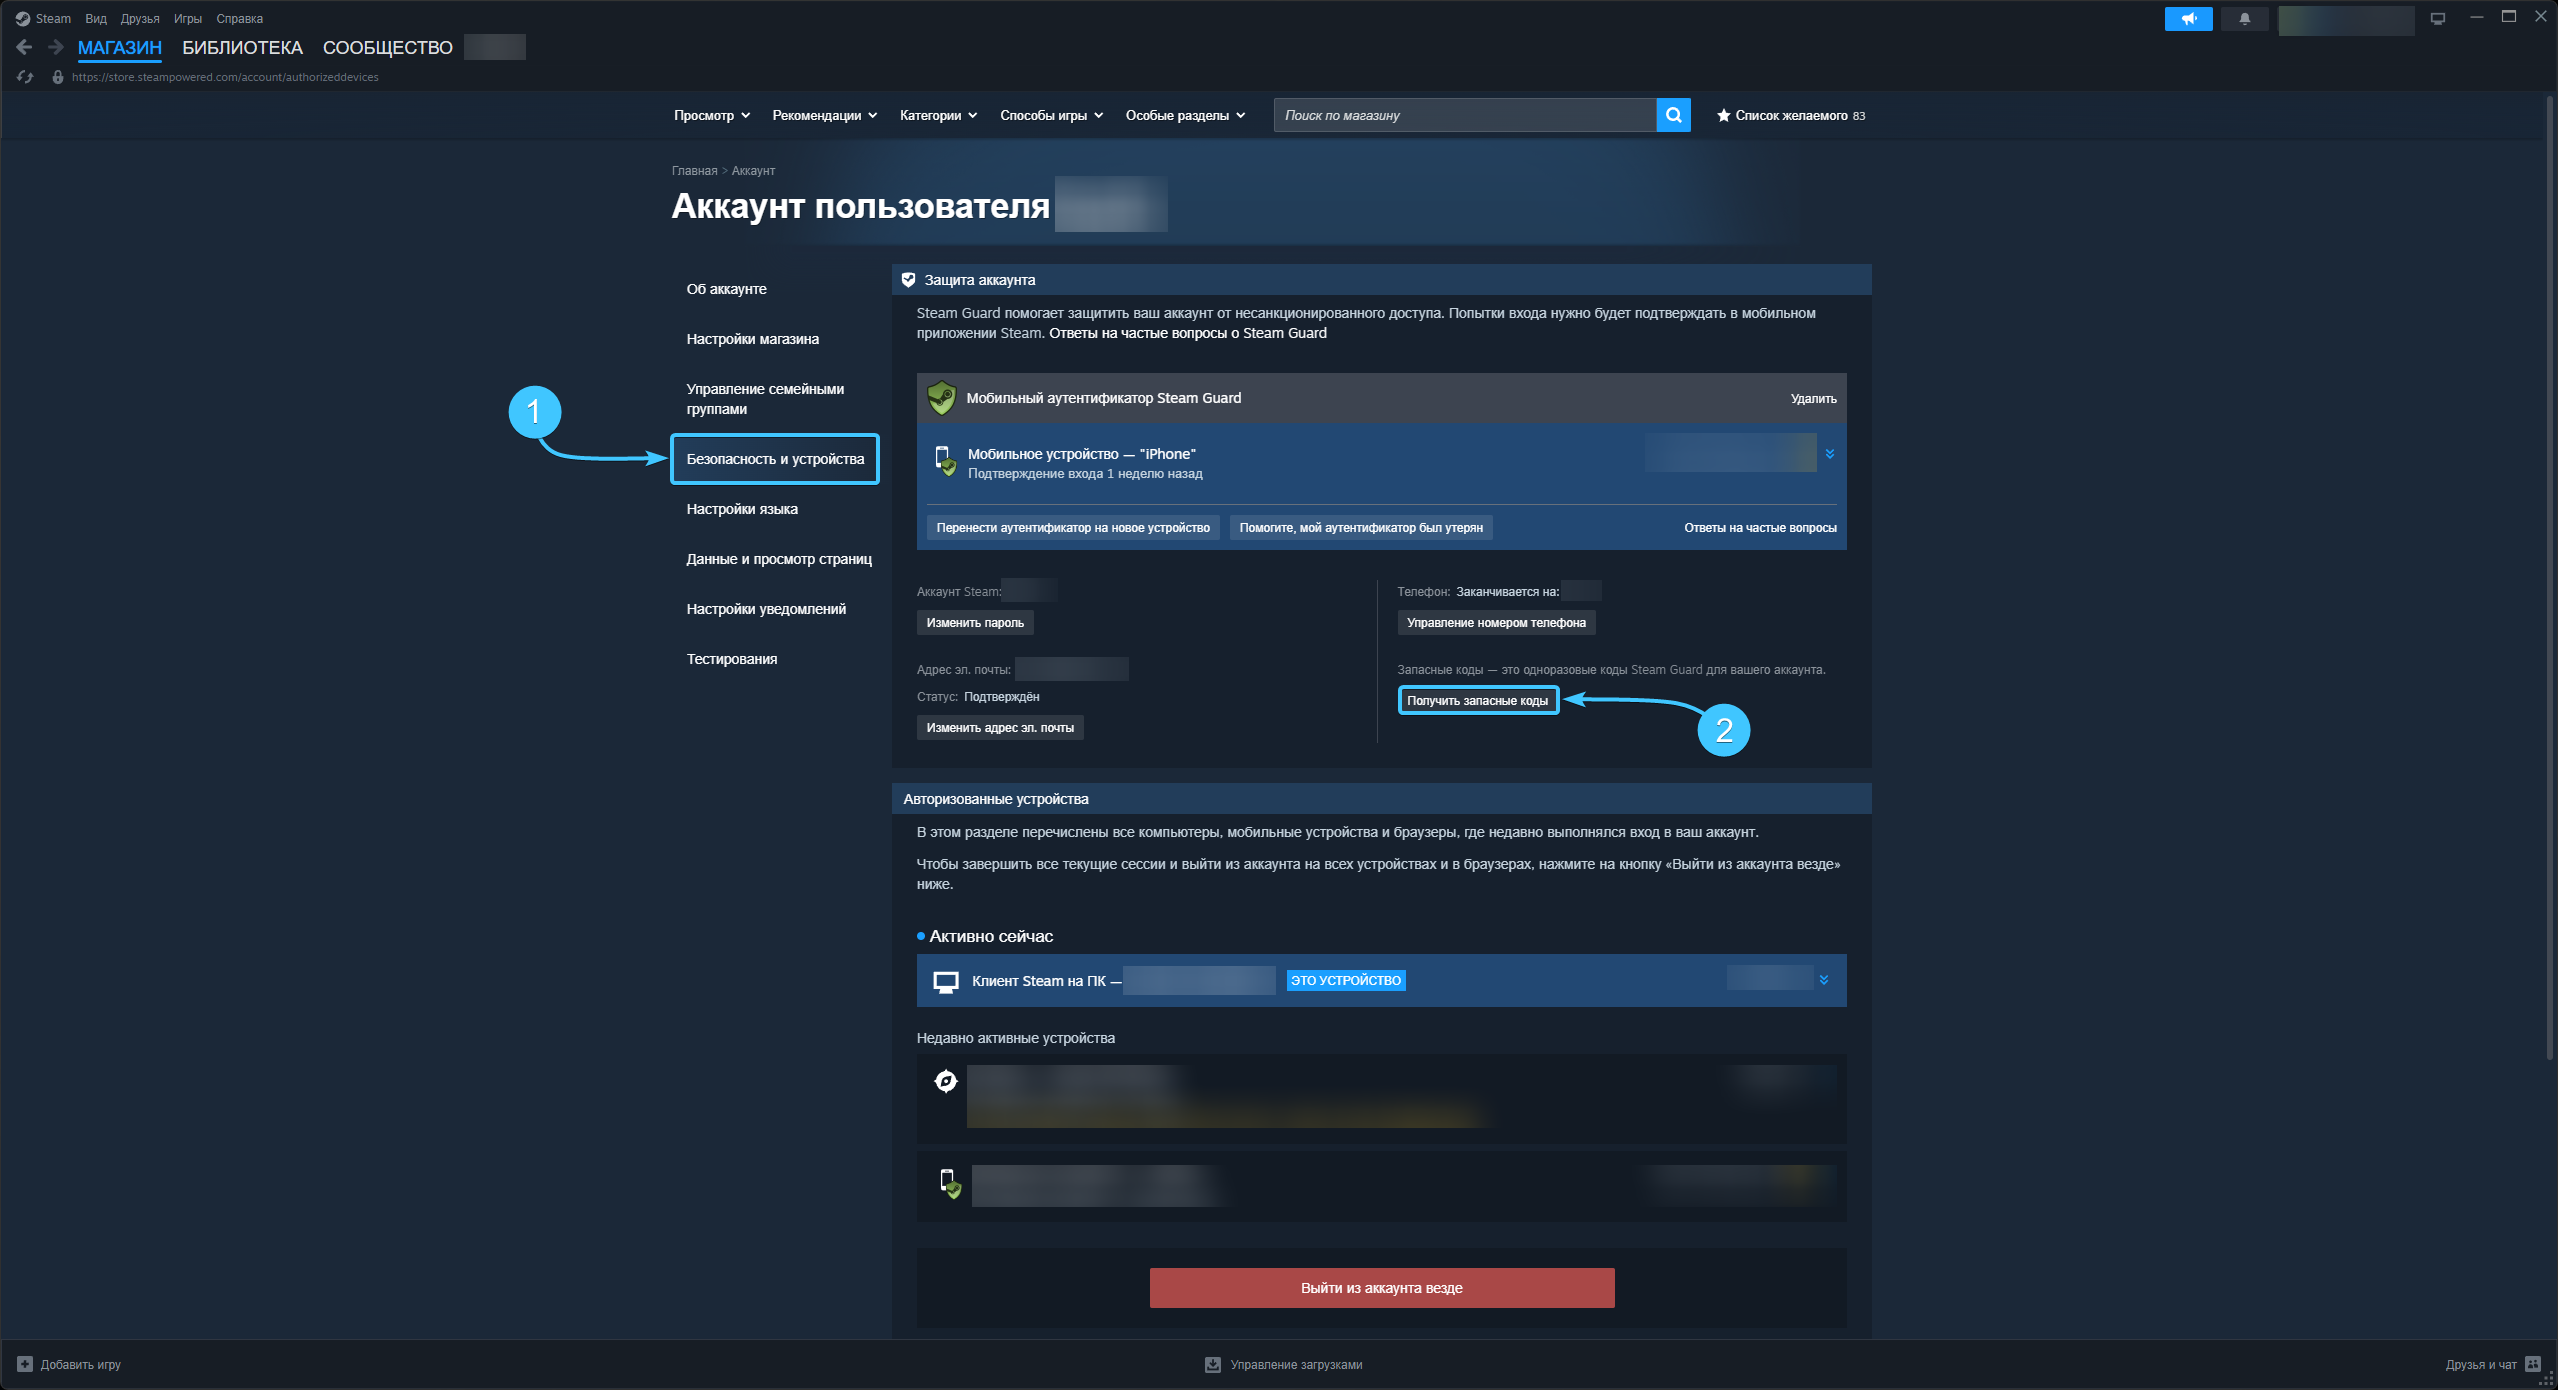Click the downloads management icon
Viewport: 2558px width, 1390px height.
pyautogui.click(x=1213, y=1364)
